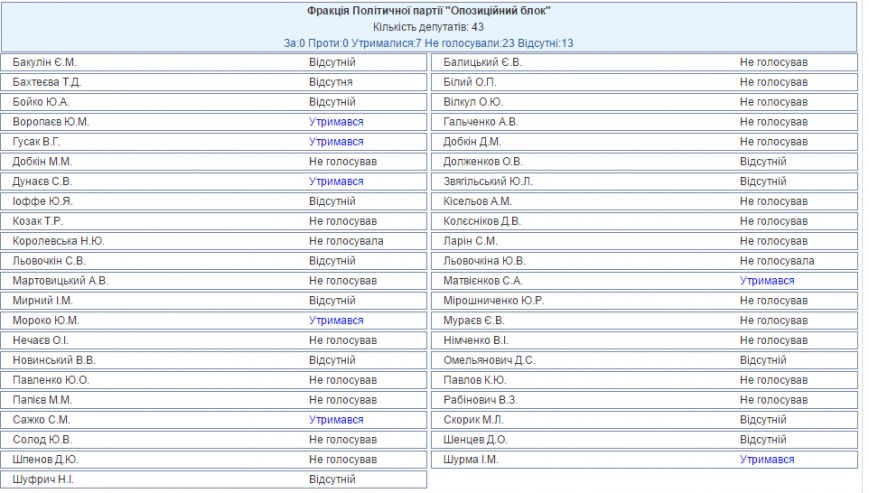Click "Не голосував" status for Добкін М.М.

click(343, 162)
